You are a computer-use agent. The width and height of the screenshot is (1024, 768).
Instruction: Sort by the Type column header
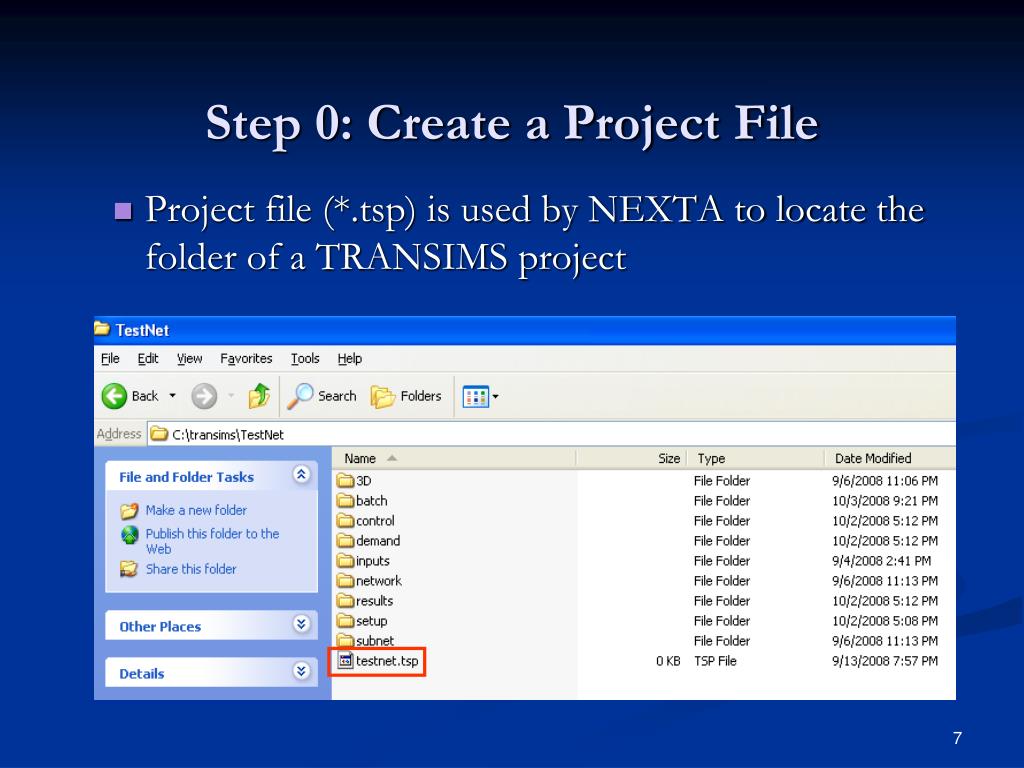[756, 458]
